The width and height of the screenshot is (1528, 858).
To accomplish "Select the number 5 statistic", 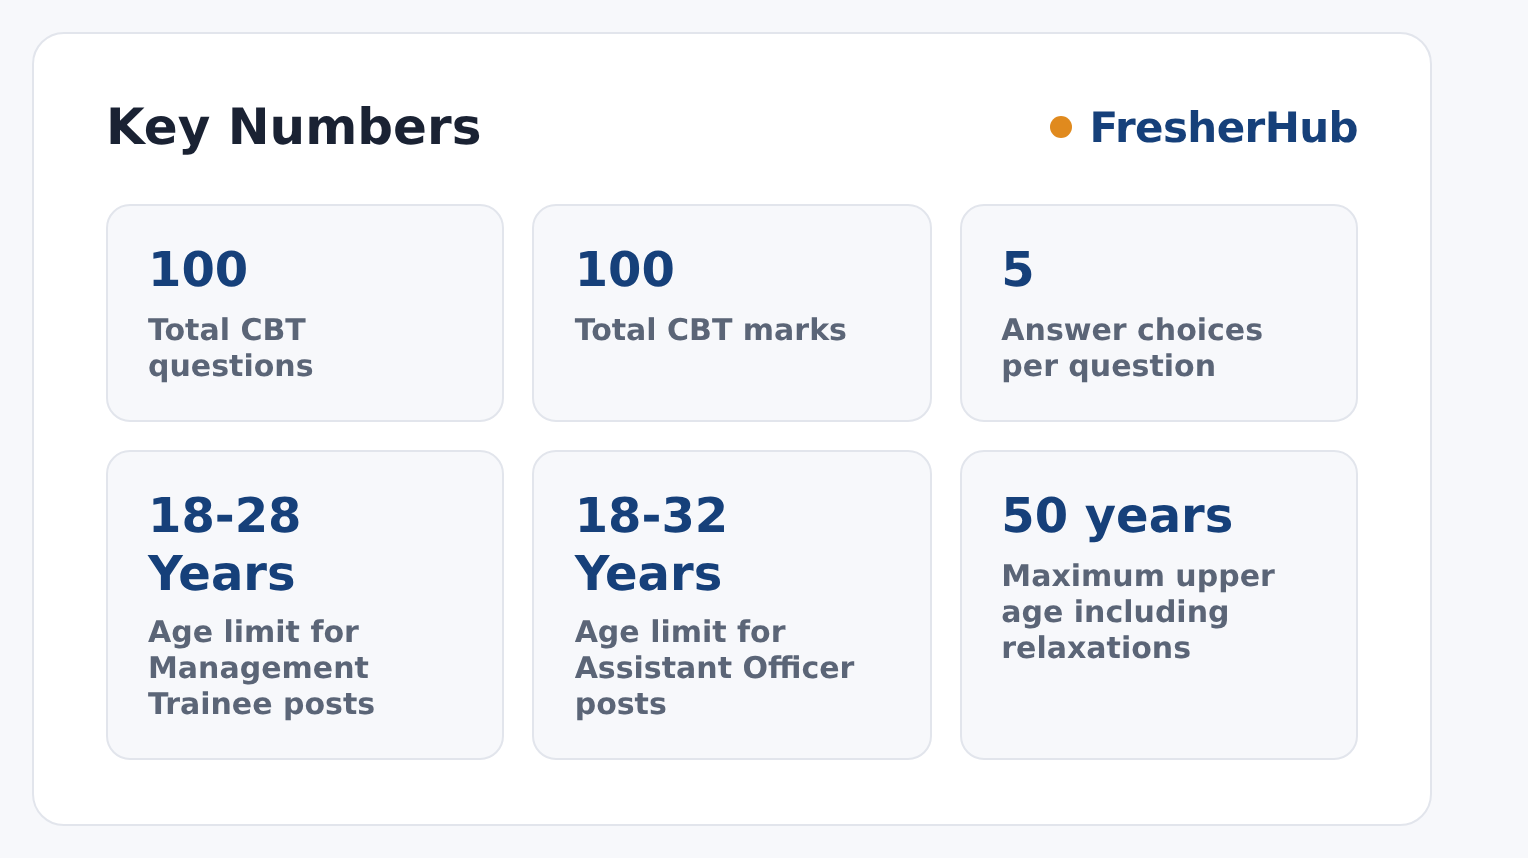I will coord(1017,270).
